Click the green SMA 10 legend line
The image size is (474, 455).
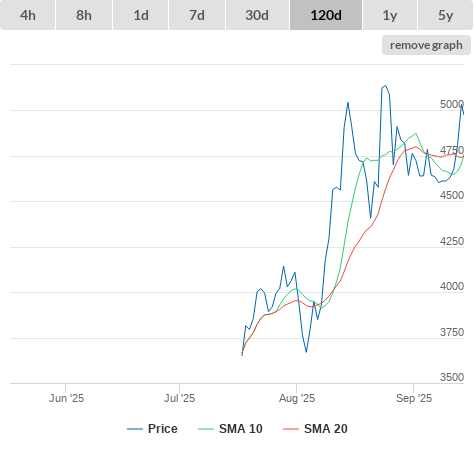pos(206,429)
